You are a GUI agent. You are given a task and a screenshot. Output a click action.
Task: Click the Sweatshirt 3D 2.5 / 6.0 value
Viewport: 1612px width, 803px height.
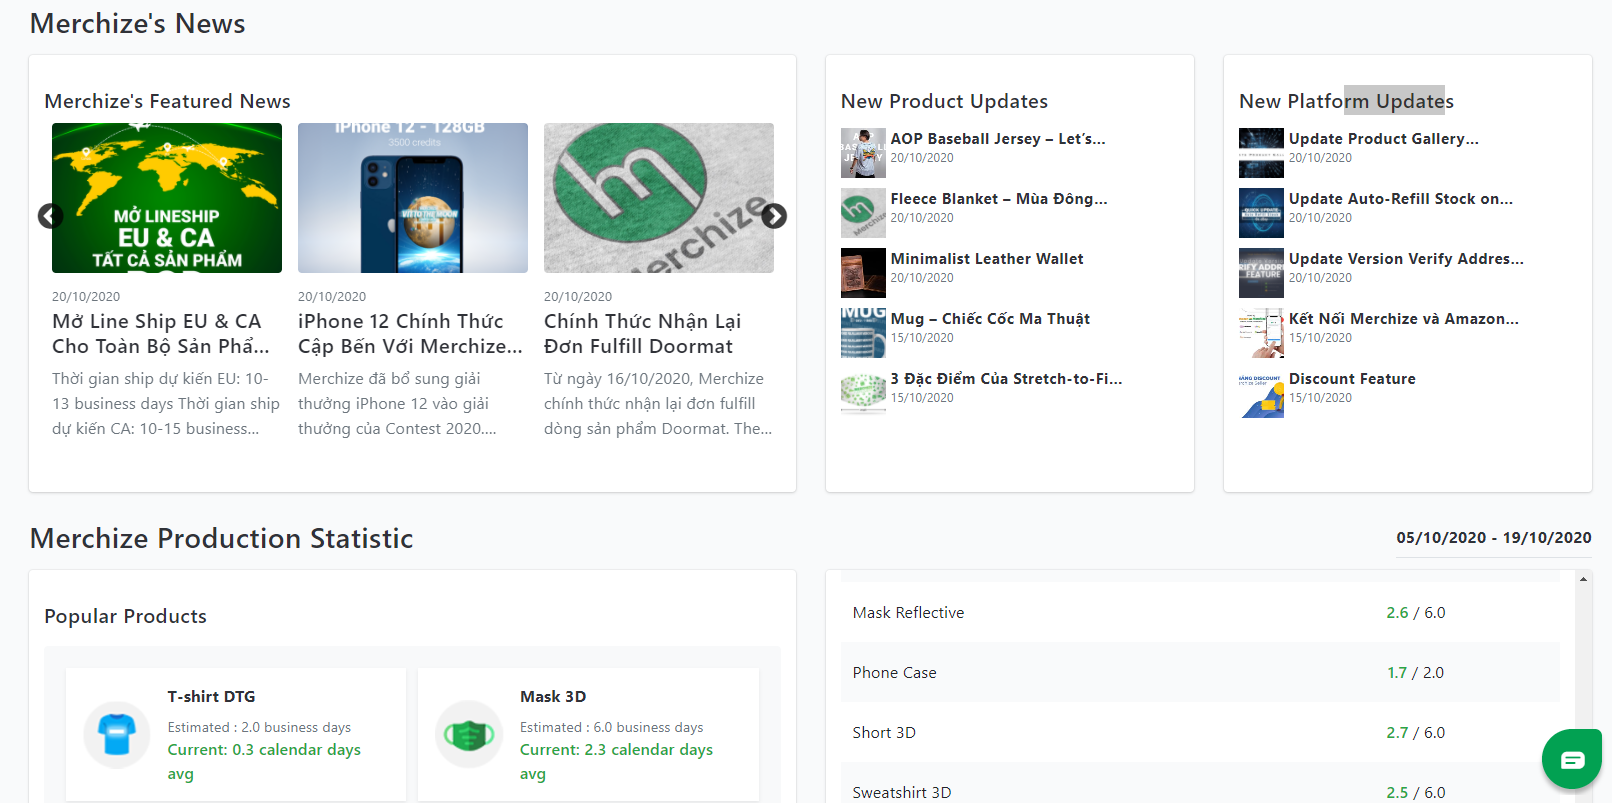(1416, 793)
